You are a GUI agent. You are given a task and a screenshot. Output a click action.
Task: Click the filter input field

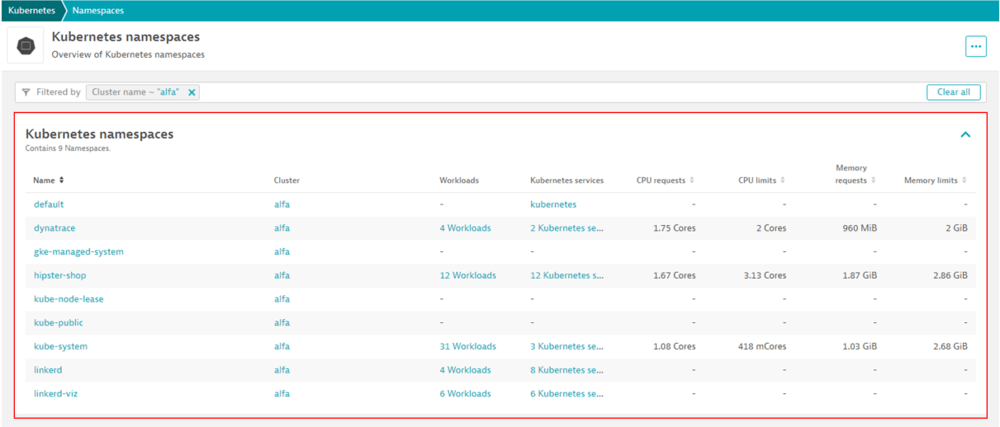pos(560,92)
